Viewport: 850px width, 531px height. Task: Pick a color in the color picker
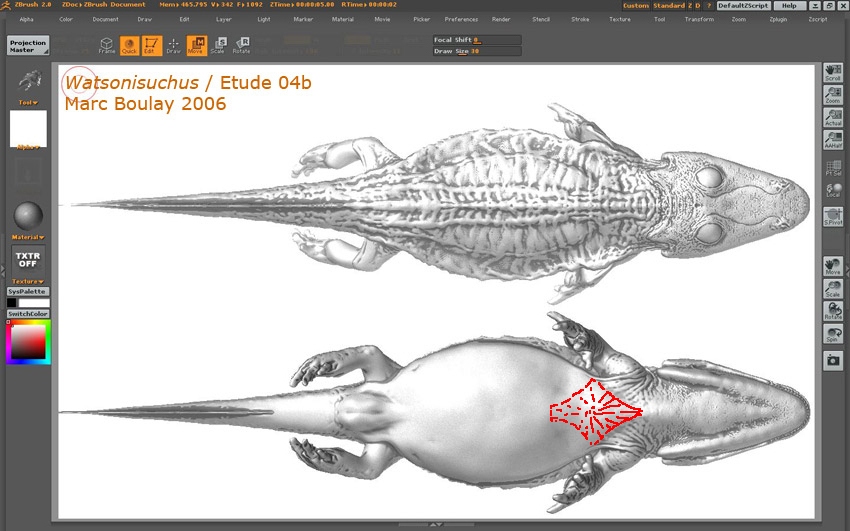point(28,342)
